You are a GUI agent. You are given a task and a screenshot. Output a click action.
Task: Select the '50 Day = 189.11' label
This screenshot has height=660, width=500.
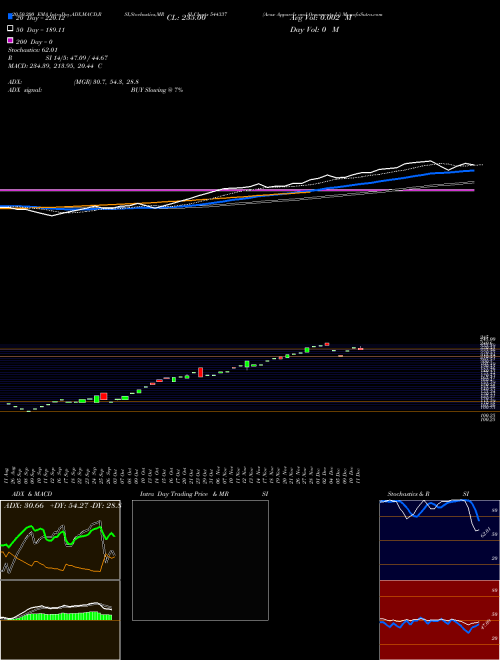click(40, 30)
